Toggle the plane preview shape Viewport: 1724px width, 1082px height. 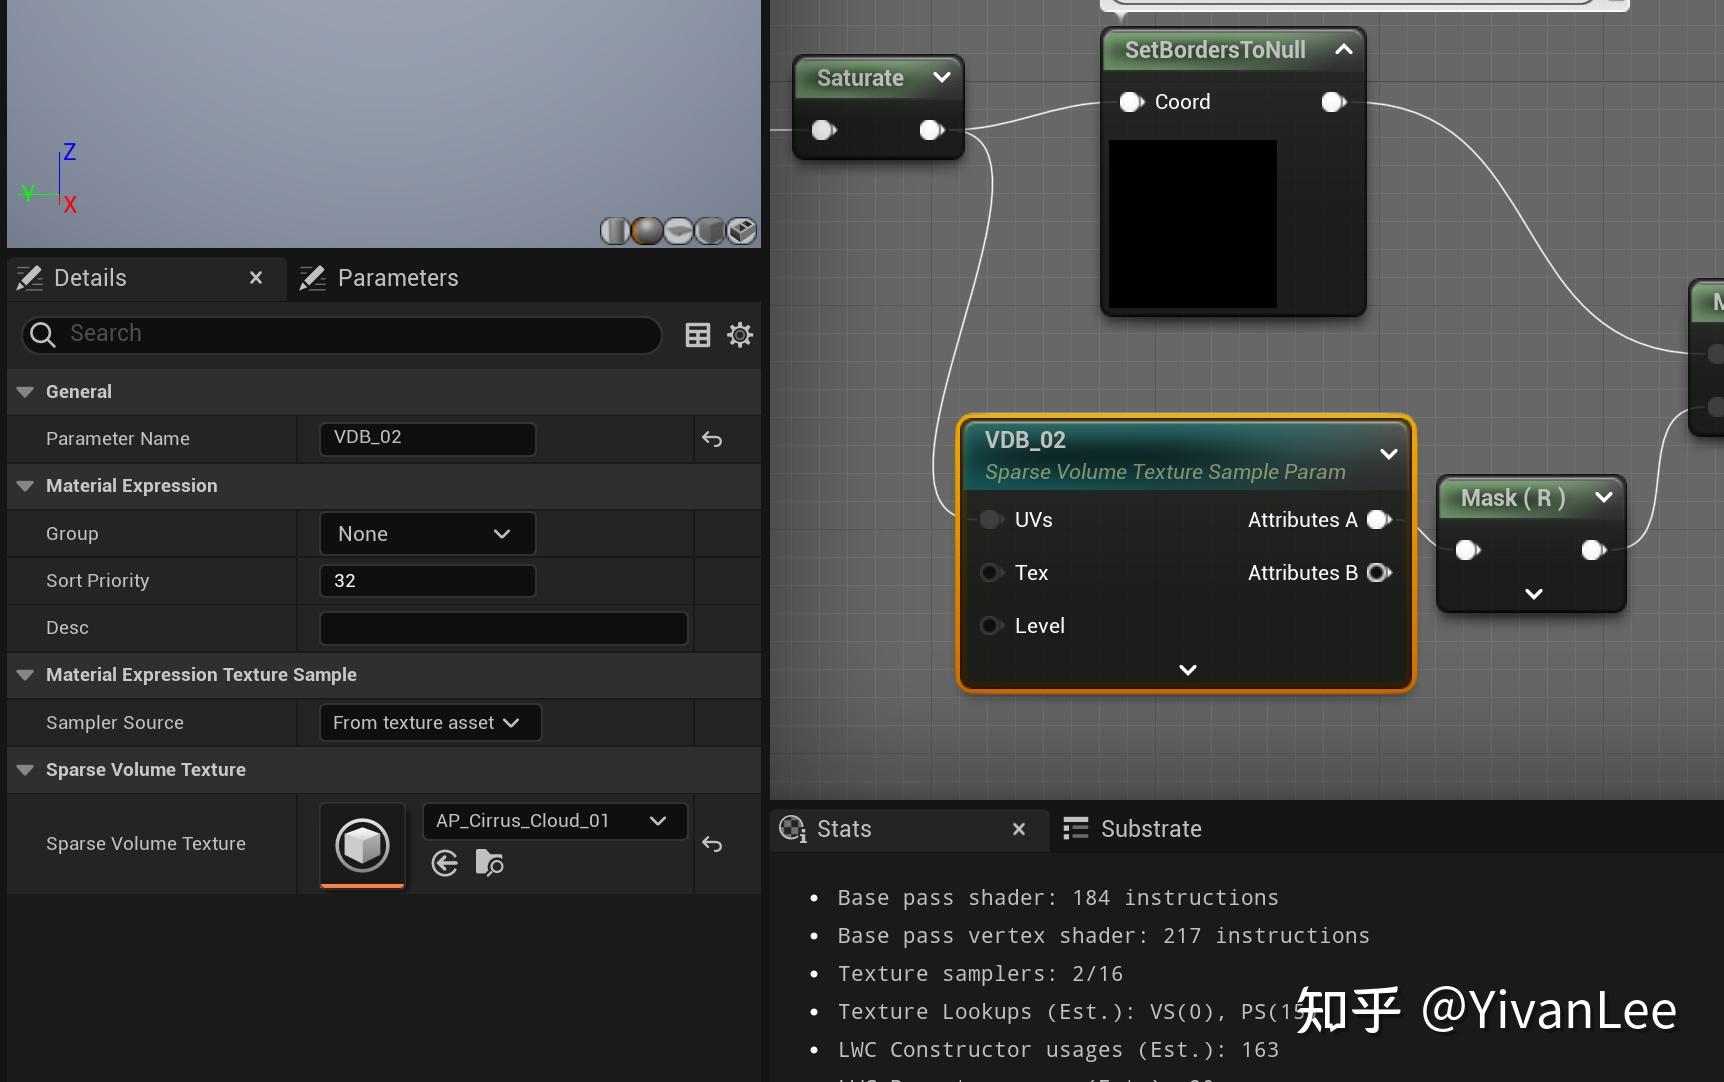(x=679, y=230)
